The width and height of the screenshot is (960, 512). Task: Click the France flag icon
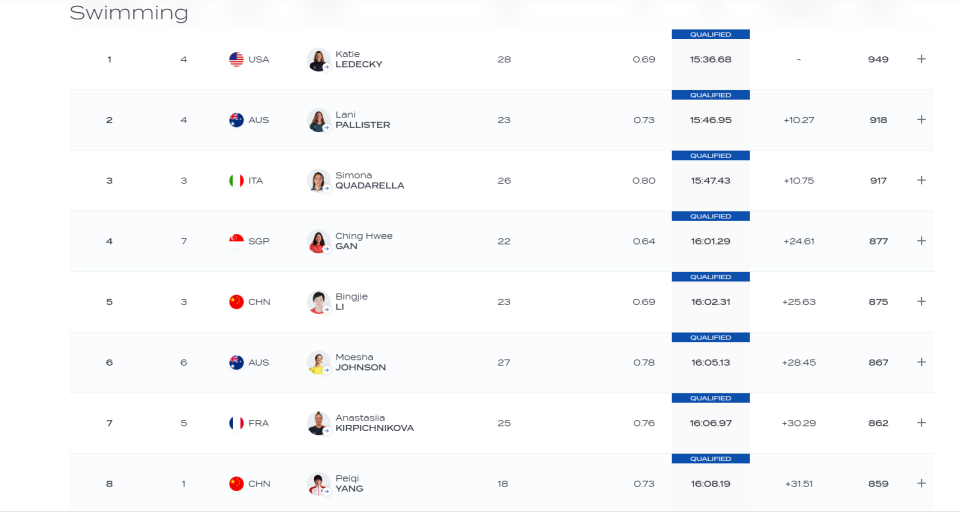click(236, 423)
